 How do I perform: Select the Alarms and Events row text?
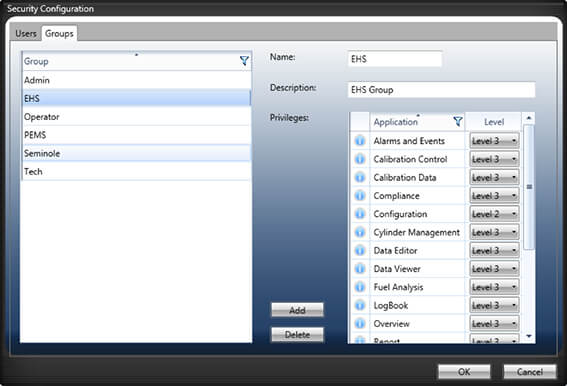409,141
